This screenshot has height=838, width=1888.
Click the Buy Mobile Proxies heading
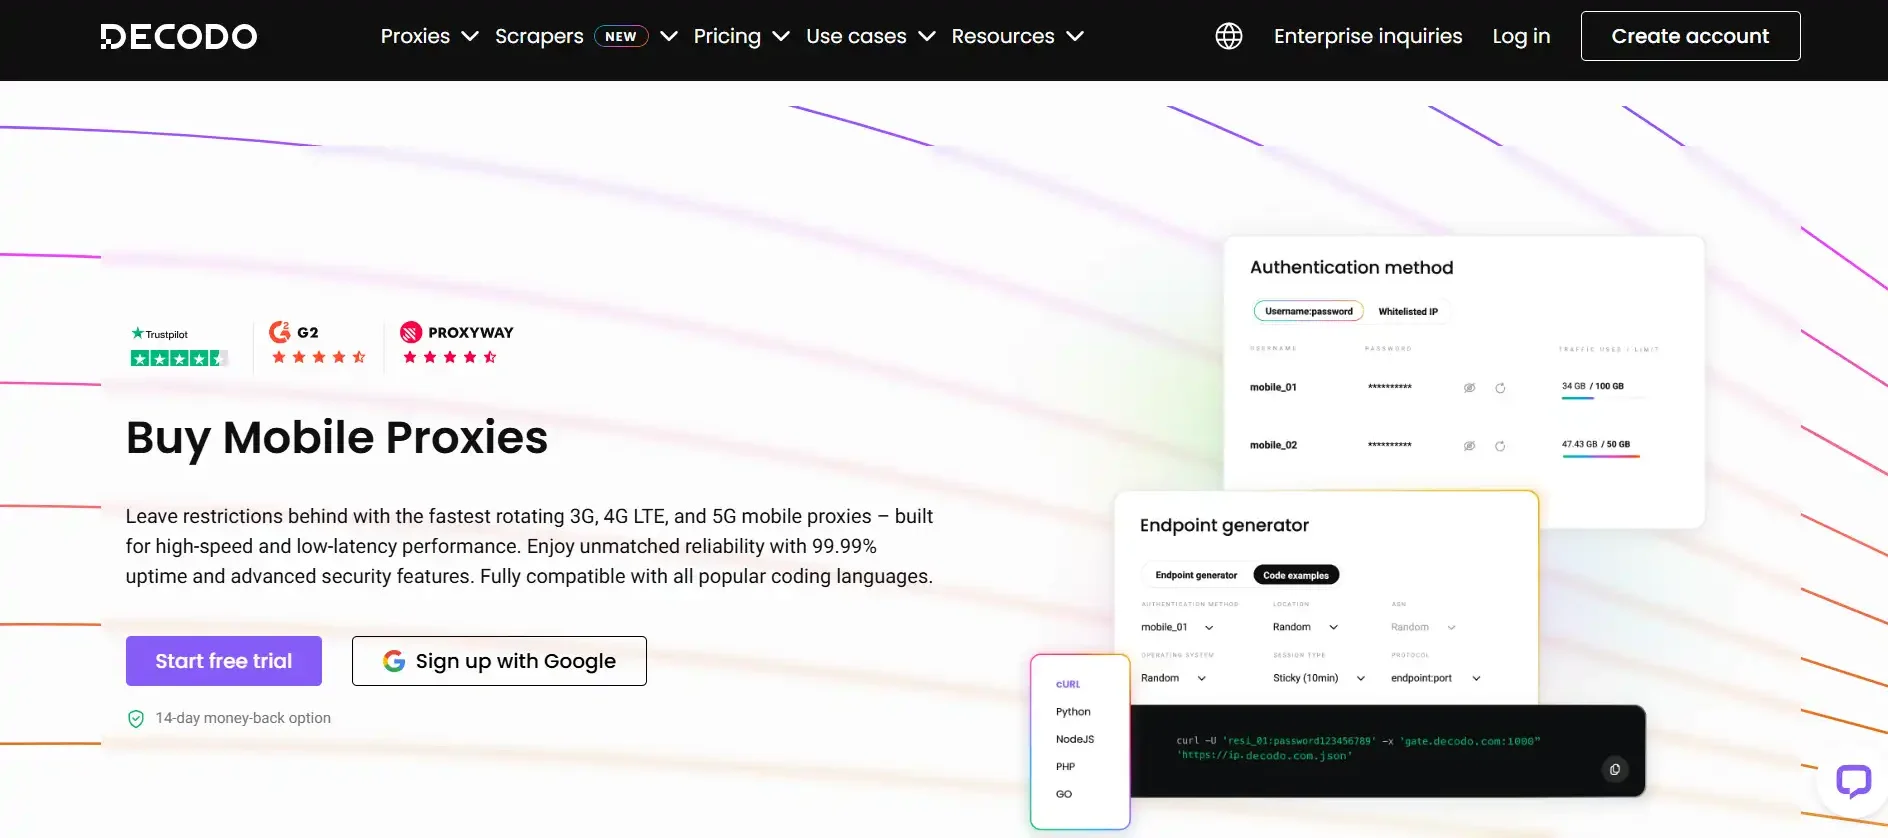[x=337, y=437]
